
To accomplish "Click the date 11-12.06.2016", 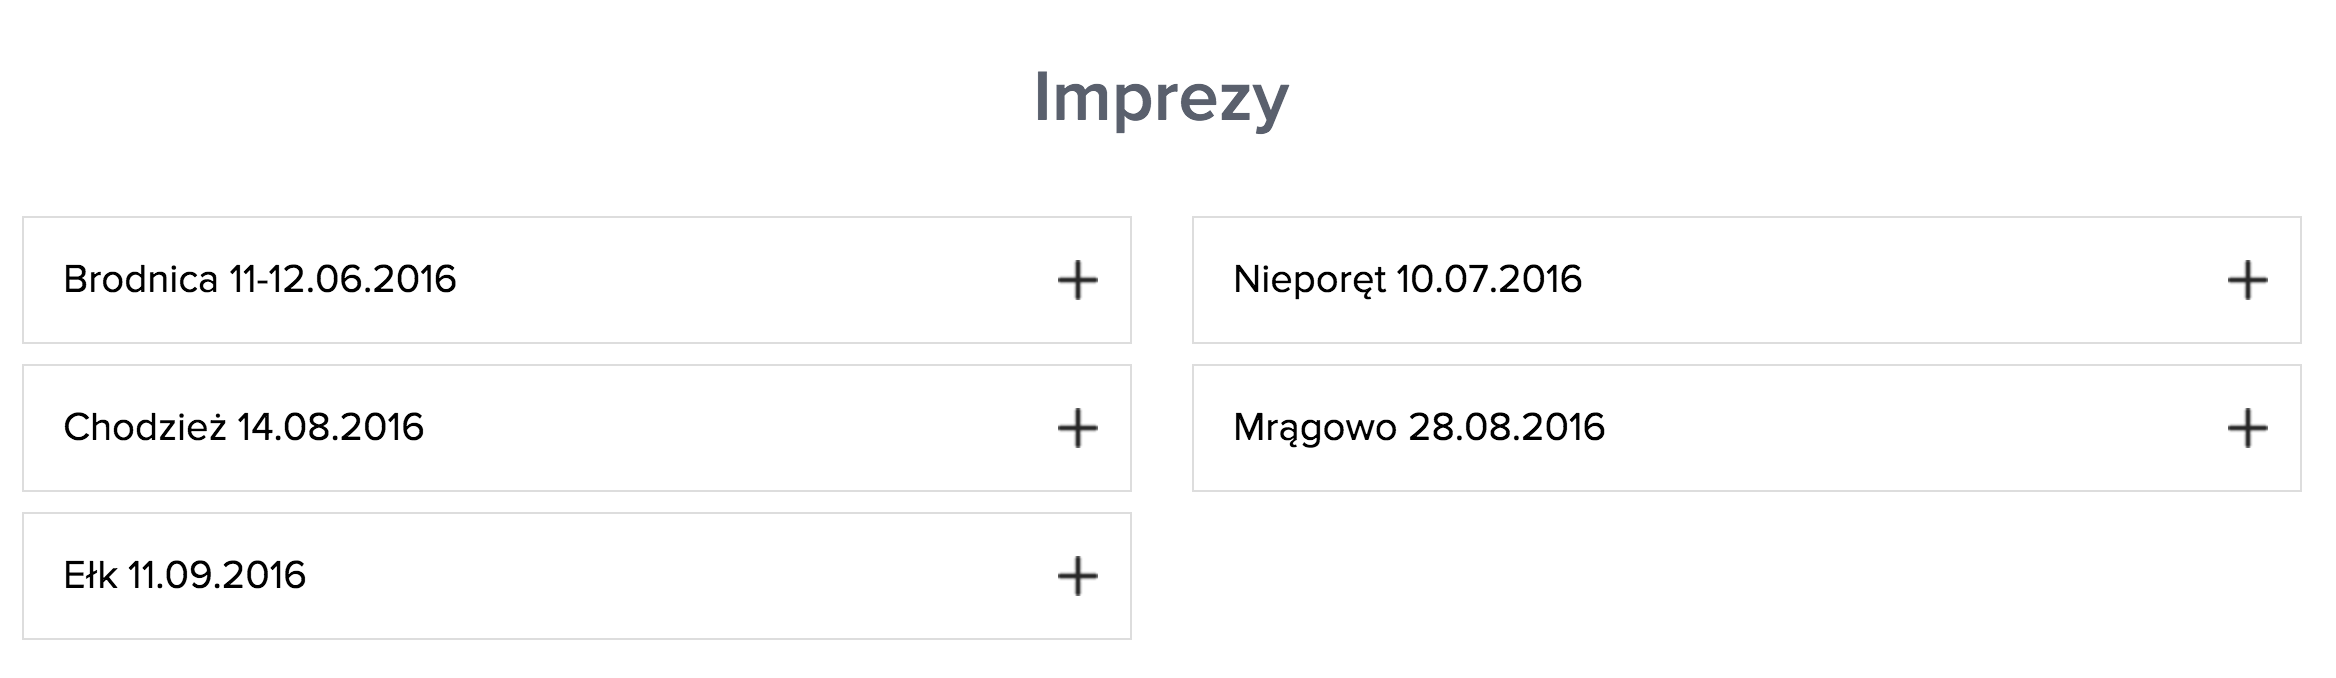I will pyautogui.click(x=343, y=280).
